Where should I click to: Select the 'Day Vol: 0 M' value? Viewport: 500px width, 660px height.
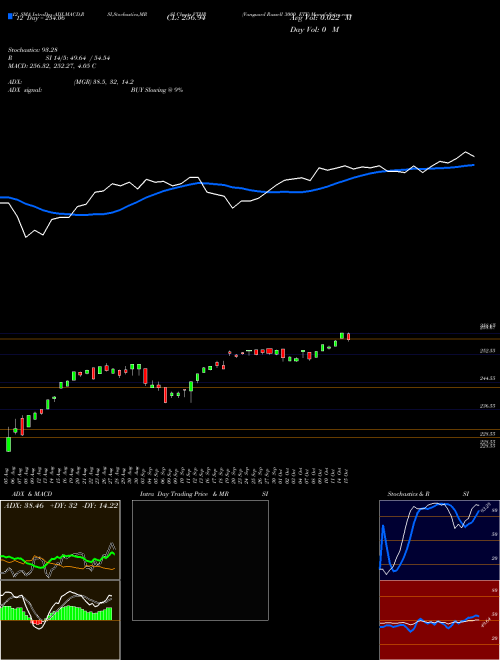tap(314, 30)
